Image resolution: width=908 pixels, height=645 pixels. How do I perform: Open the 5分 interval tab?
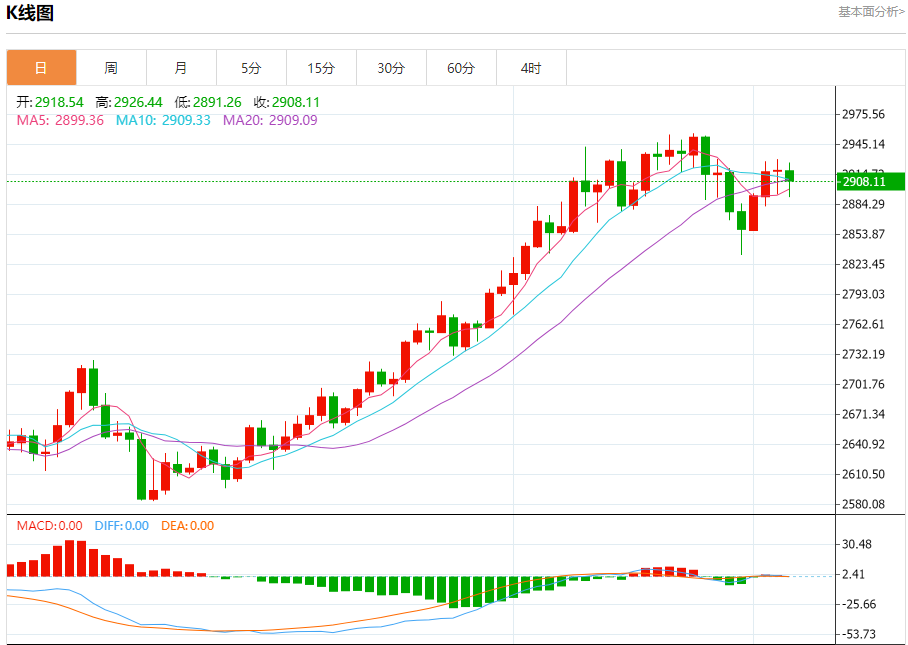click(x=251, y=68)
